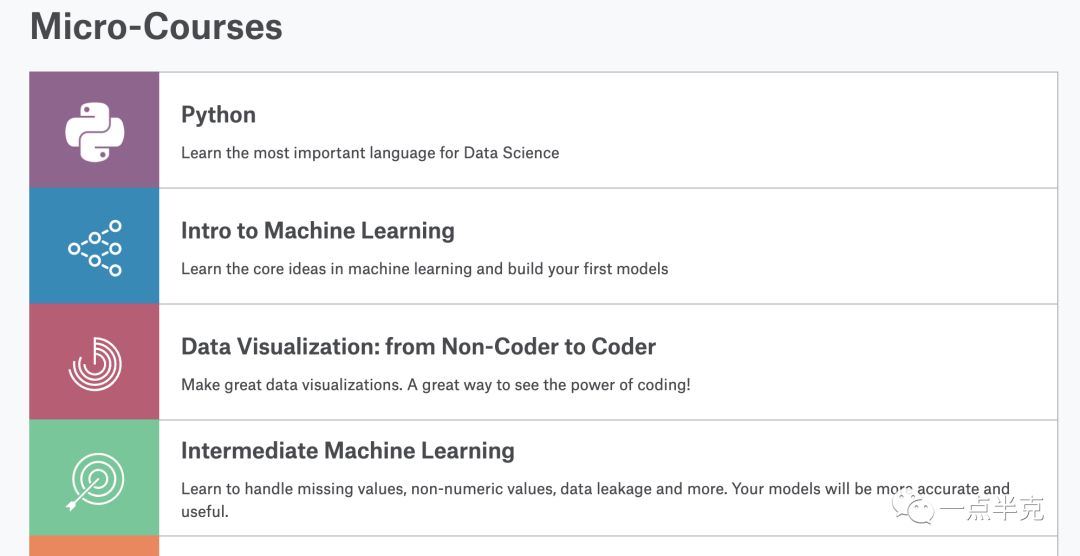This screenshot has width=1080, height=556.
Task: Click the 一点半克 watermark text
Action: 994,509
